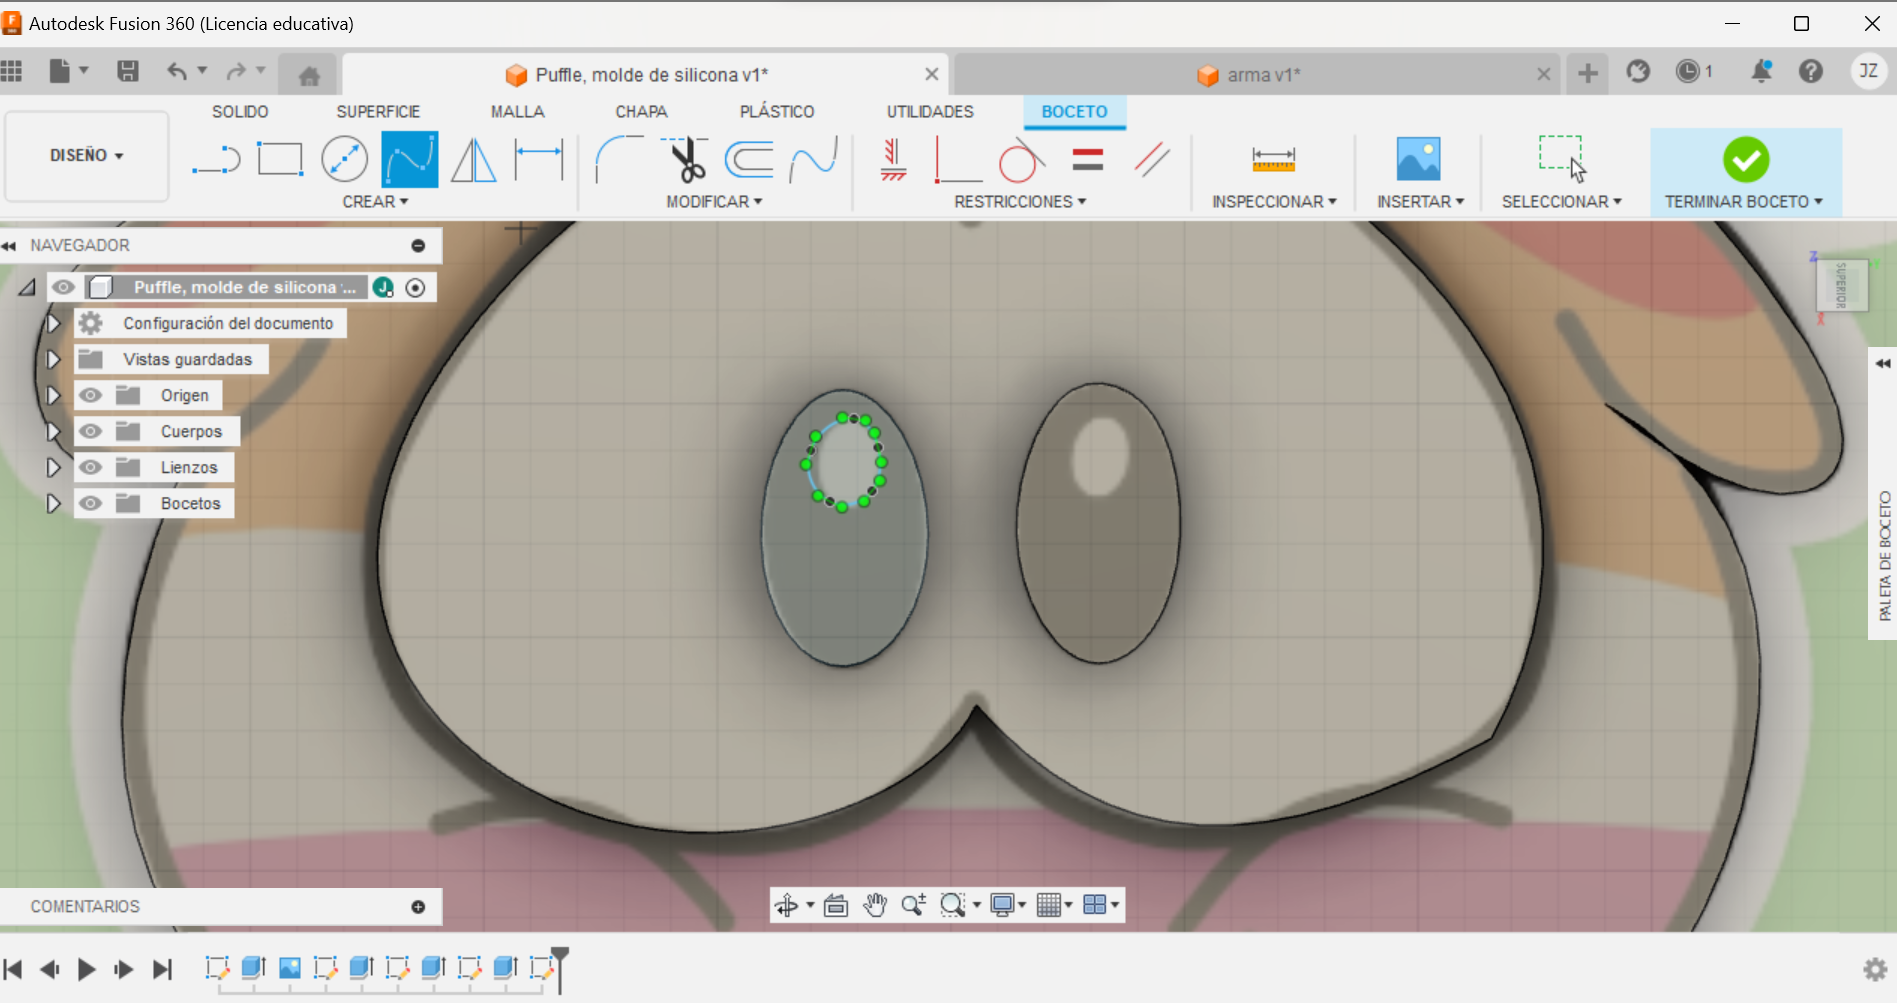Apply Tangent constraint
This screenshot has width=1897, height=1003.
click(1021, 160)
